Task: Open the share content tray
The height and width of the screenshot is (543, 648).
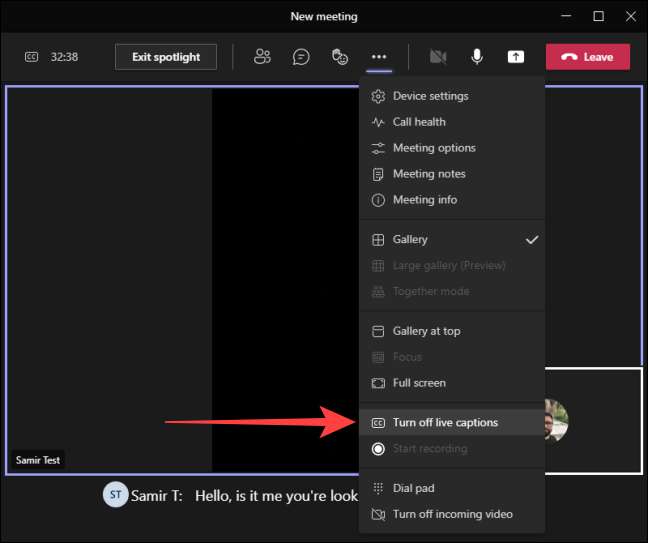Action: (516, 57)
